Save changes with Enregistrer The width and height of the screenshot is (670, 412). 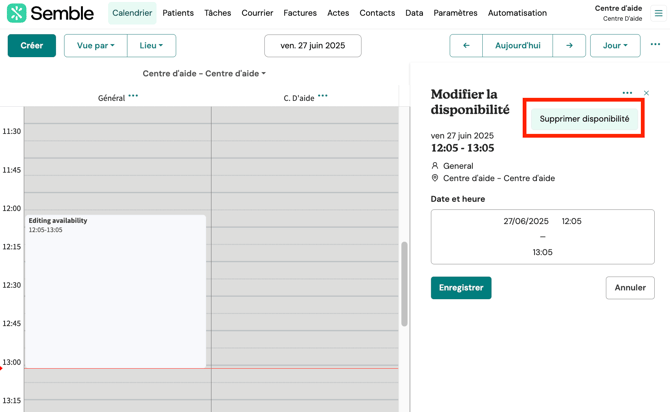[x=461, y=288]
